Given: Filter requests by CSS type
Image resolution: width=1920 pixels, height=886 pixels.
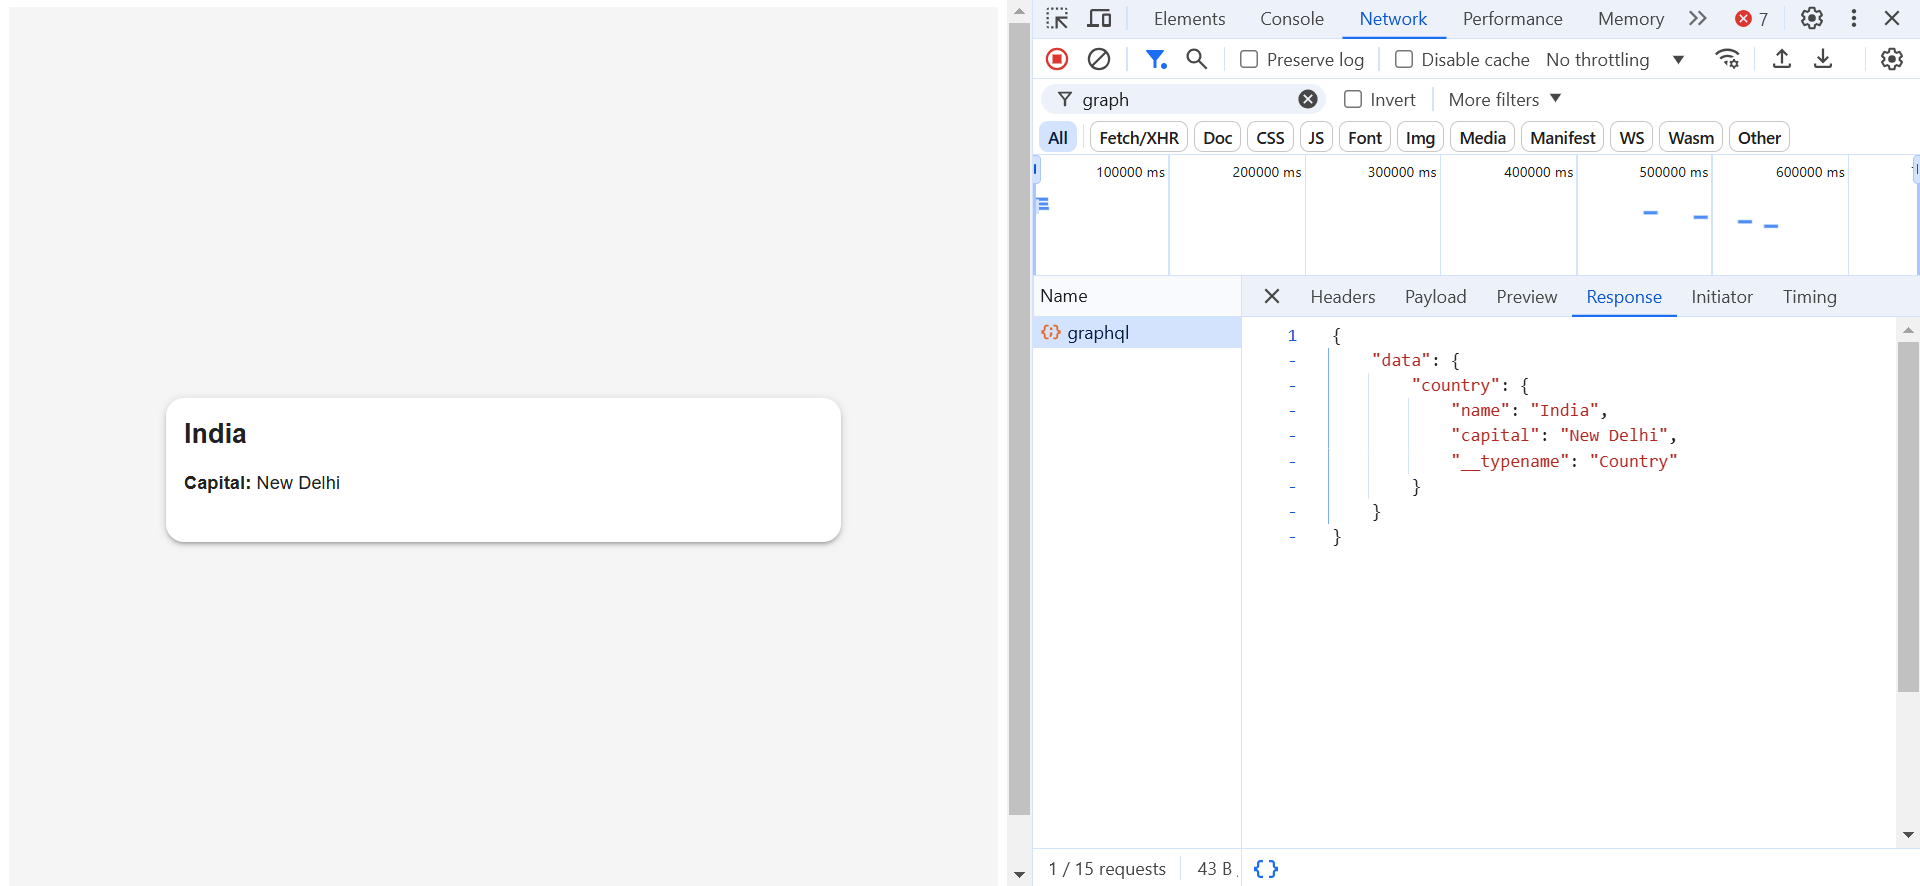Looking at the screenshot, I should [x=1270, y=137].
